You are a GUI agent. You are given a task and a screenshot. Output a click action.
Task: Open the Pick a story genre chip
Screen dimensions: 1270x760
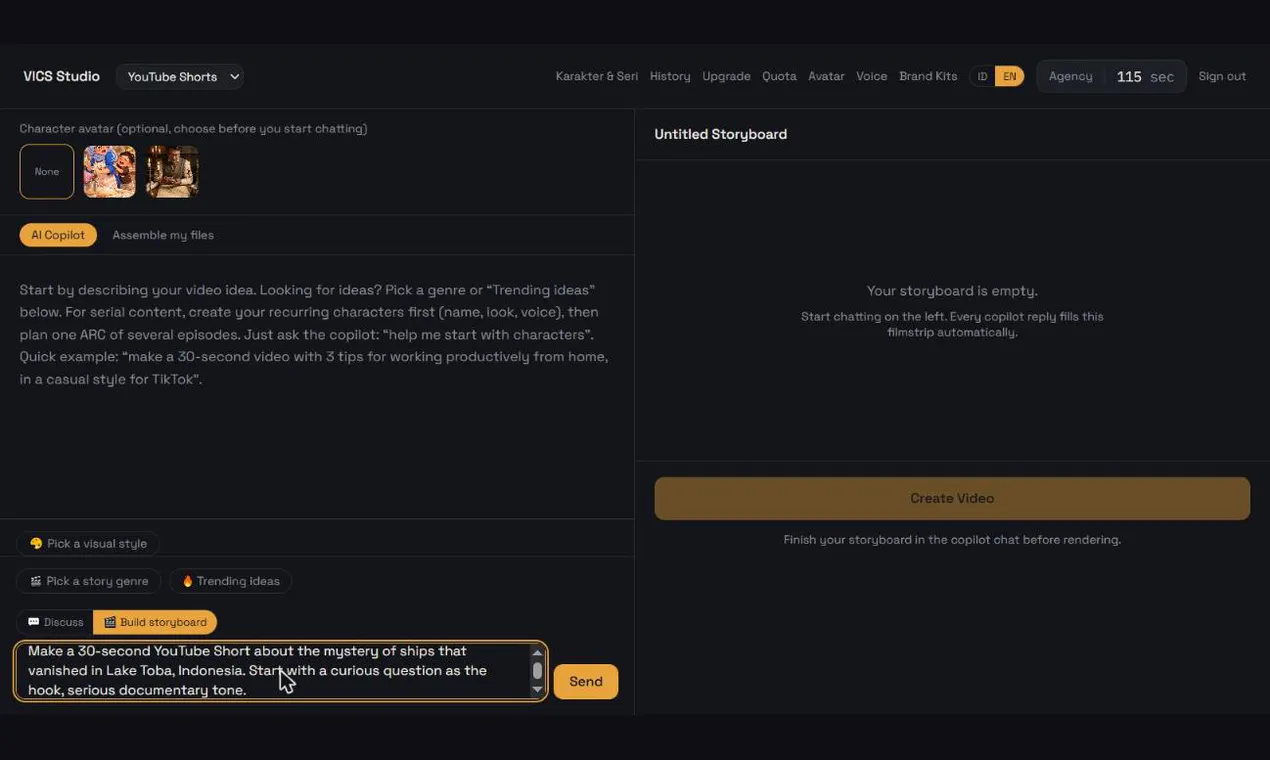(x=89, y=581)
